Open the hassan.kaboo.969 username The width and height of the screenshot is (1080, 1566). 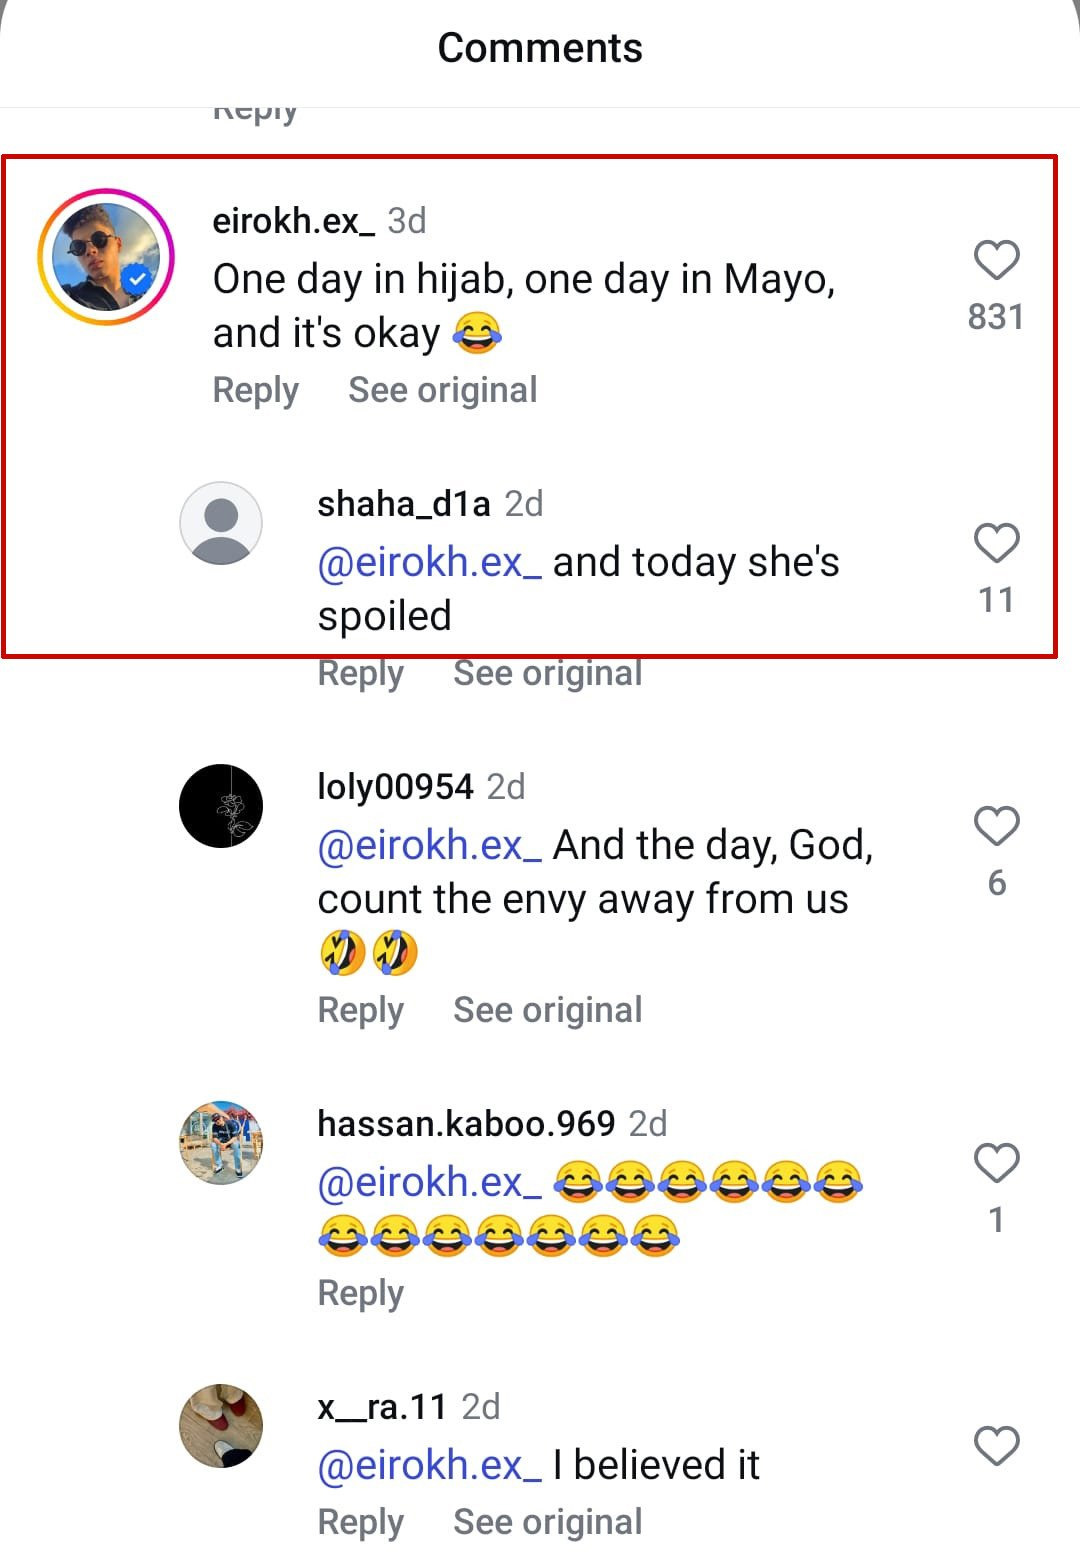pos(466,1124)
